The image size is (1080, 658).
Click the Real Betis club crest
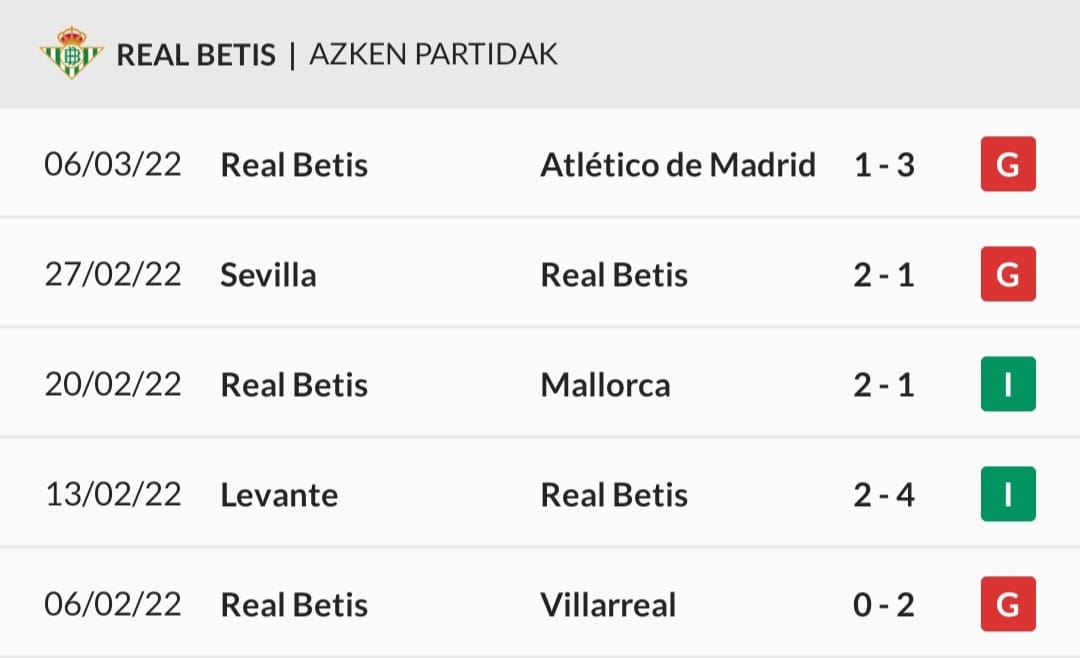pos(71,54)
